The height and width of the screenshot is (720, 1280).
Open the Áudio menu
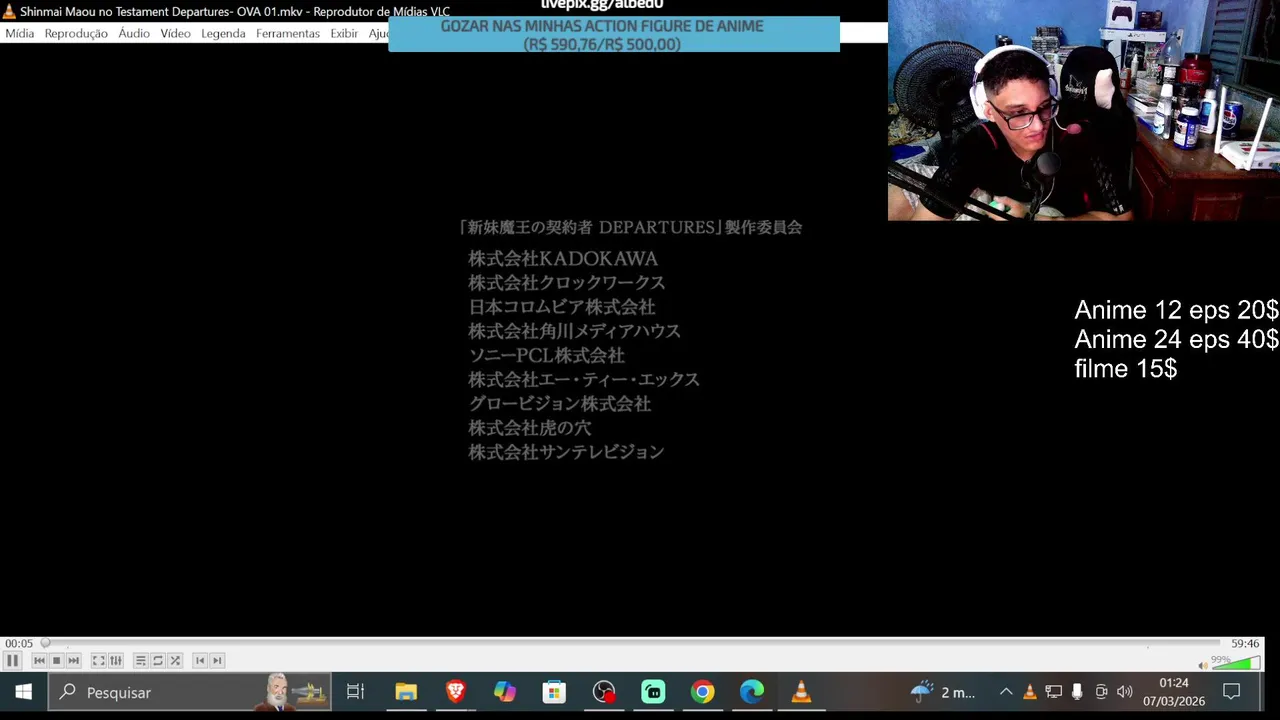pos(134,33)
